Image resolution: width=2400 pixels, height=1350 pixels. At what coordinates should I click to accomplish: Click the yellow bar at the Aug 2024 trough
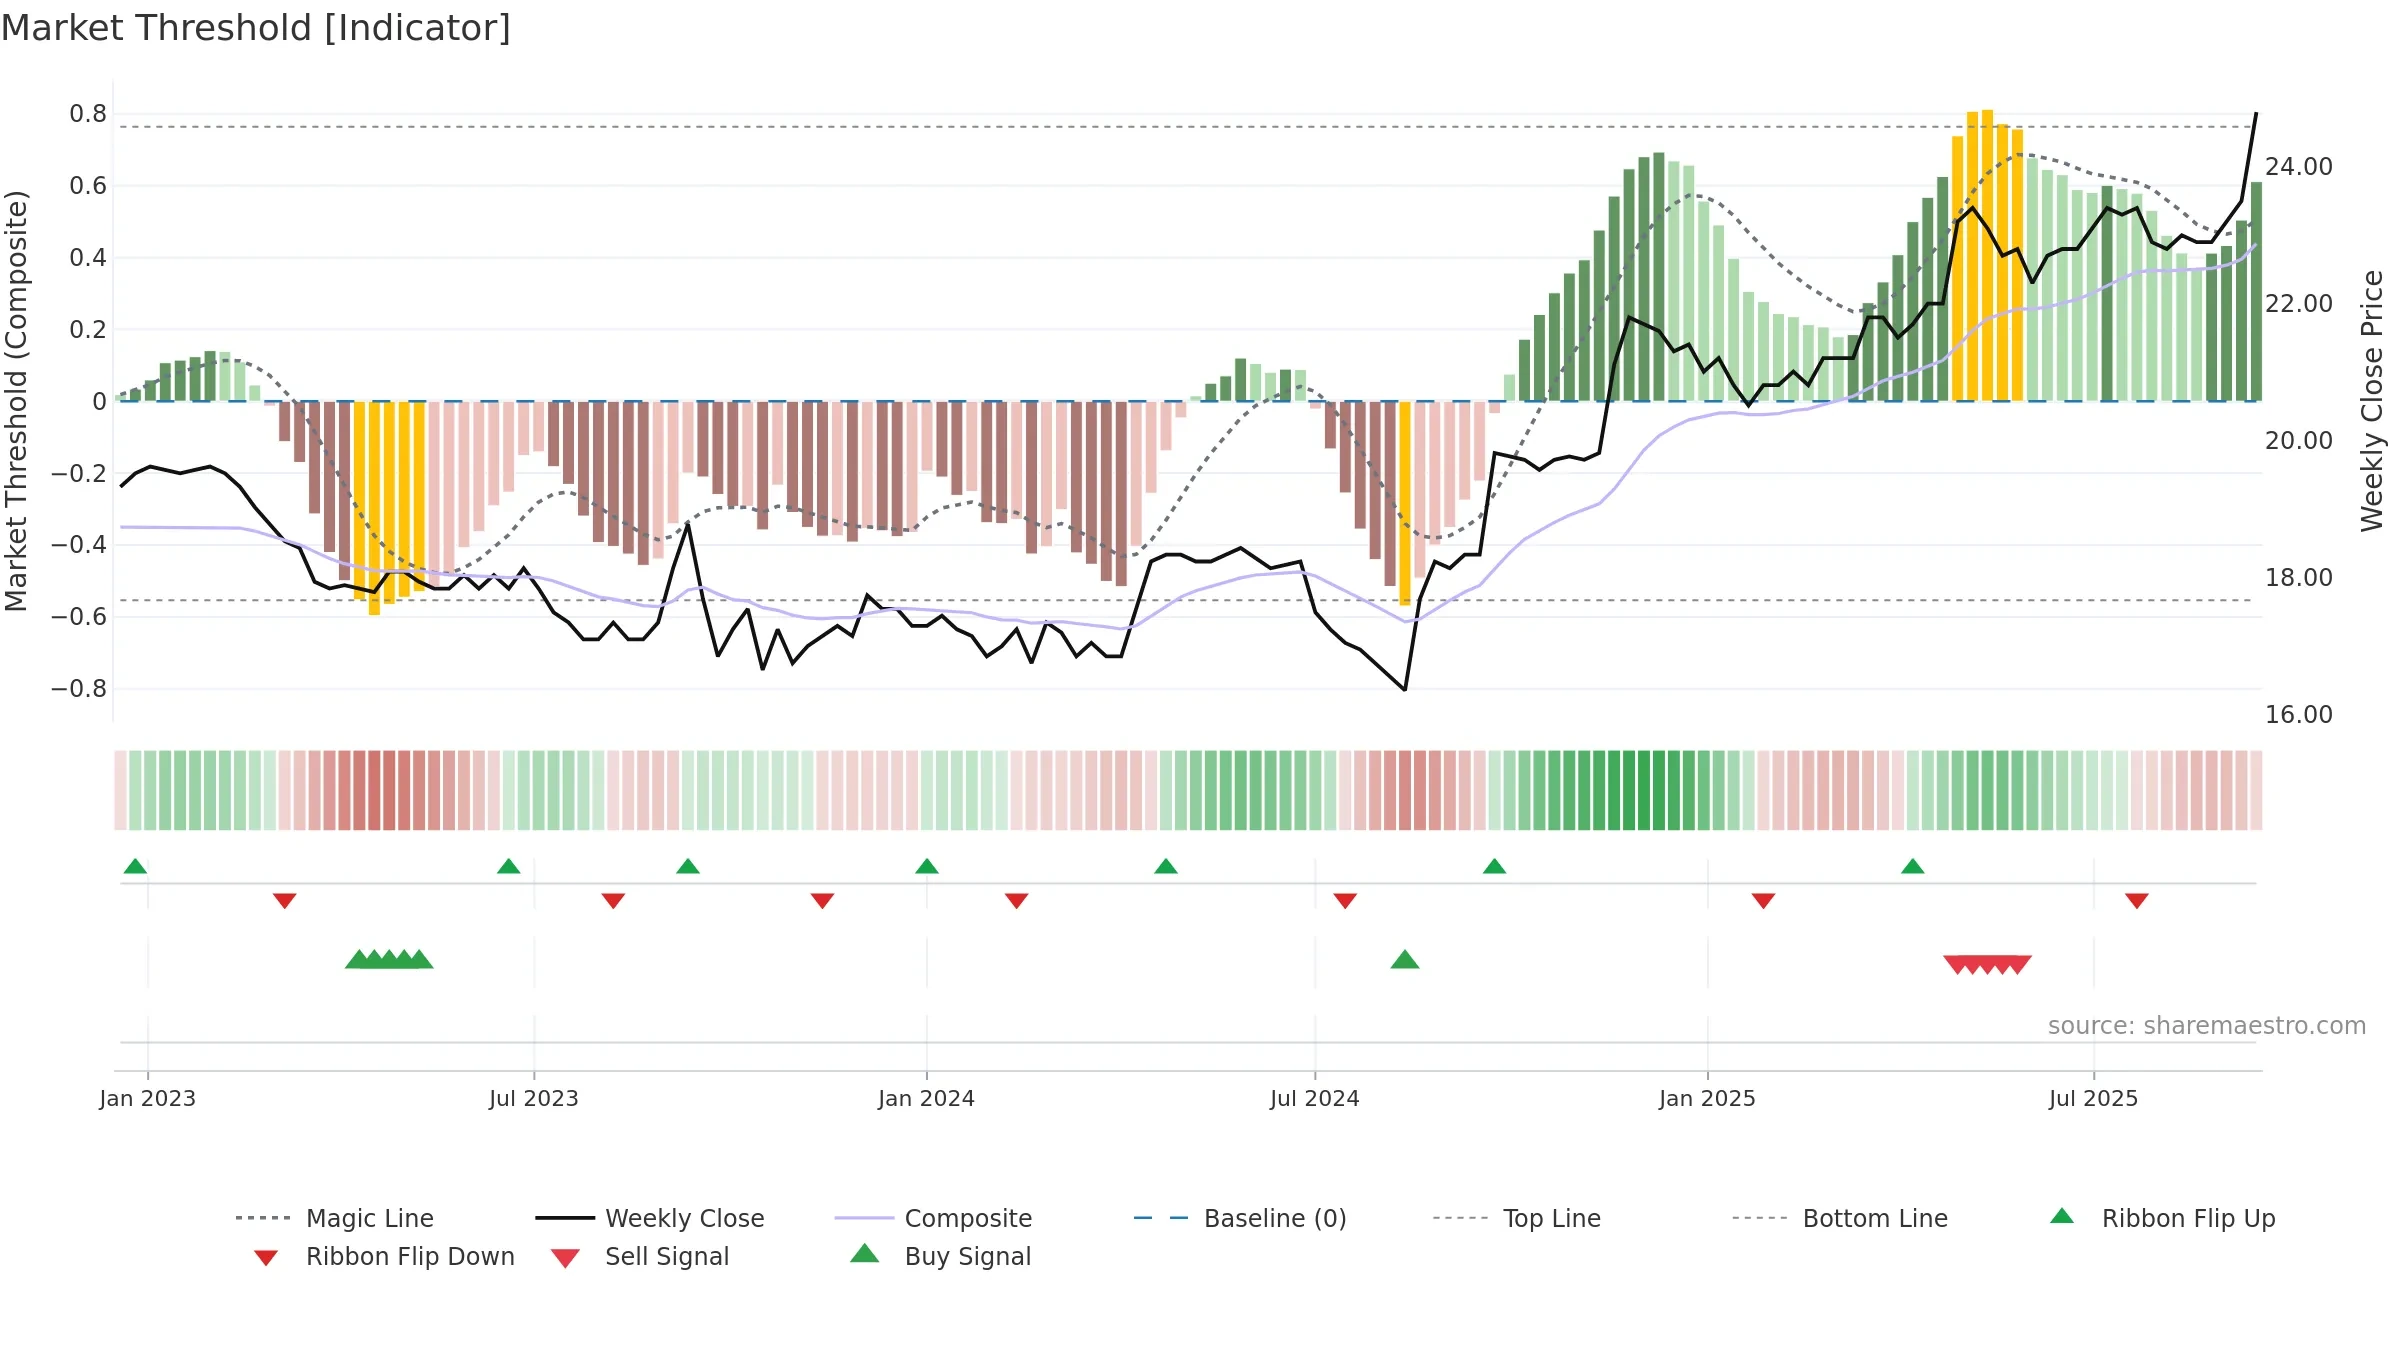click(1405, 503)
